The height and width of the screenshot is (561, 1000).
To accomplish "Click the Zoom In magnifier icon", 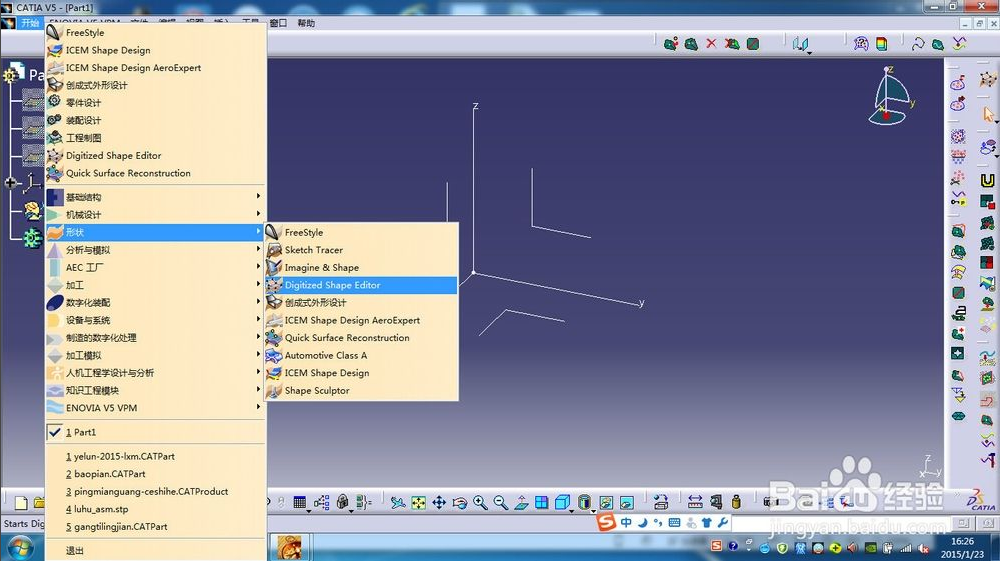I will point(480,502).
